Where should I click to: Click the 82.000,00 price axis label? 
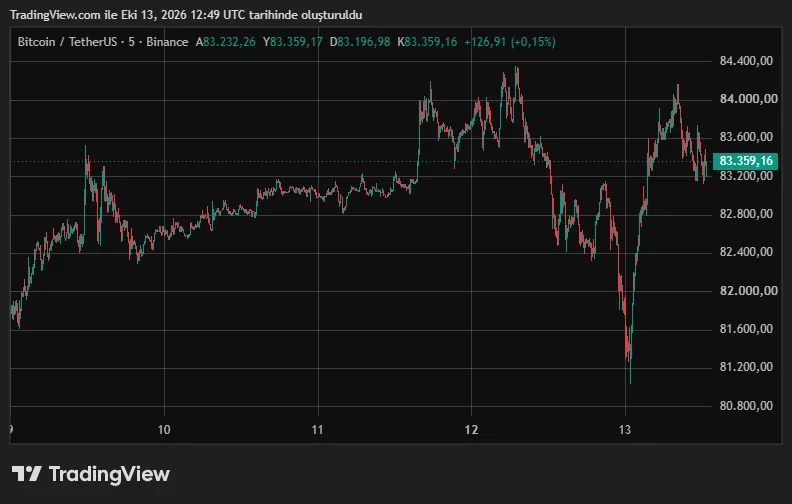click(749, 291)
